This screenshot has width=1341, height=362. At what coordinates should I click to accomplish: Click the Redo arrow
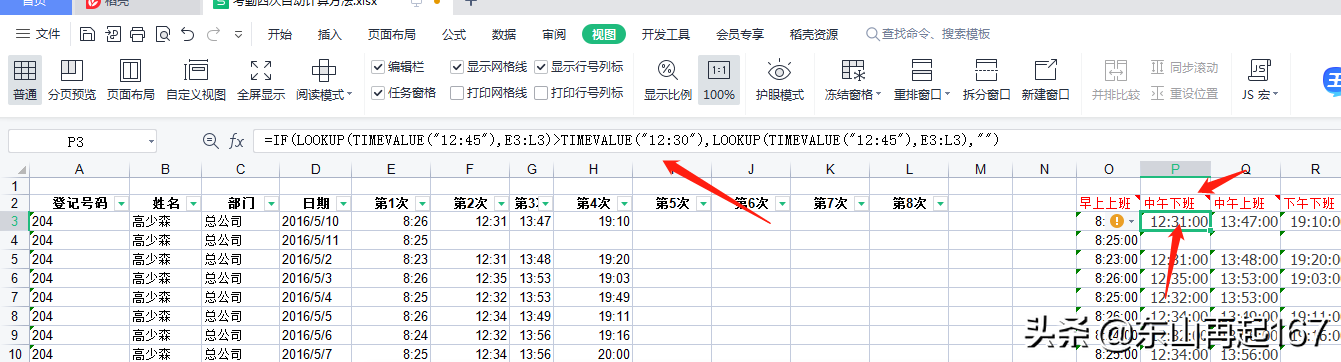coord(213,35)
